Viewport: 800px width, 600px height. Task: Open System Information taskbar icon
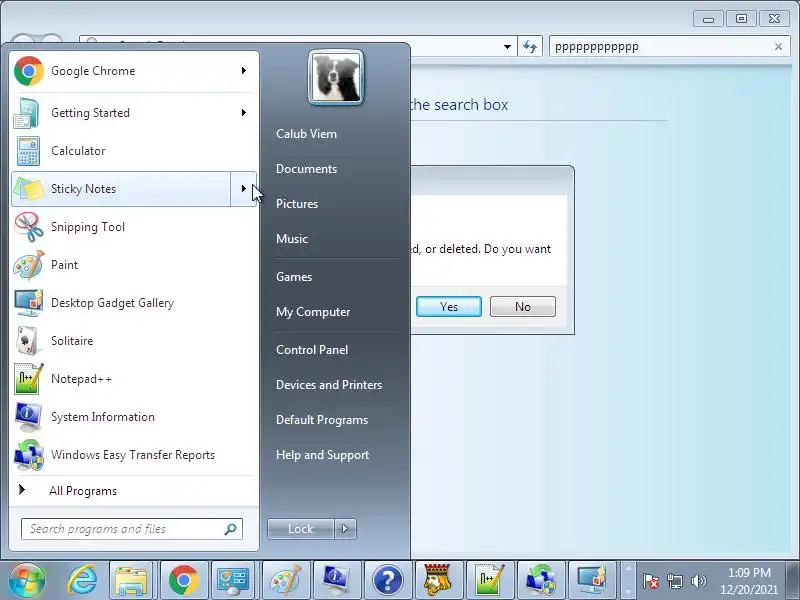click(x=336, y=580)
